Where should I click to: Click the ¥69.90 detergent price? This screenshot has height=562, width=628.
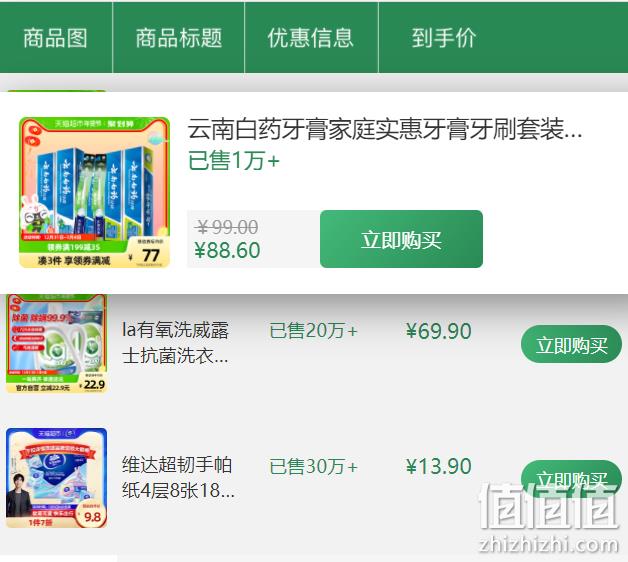pos(439,331)
